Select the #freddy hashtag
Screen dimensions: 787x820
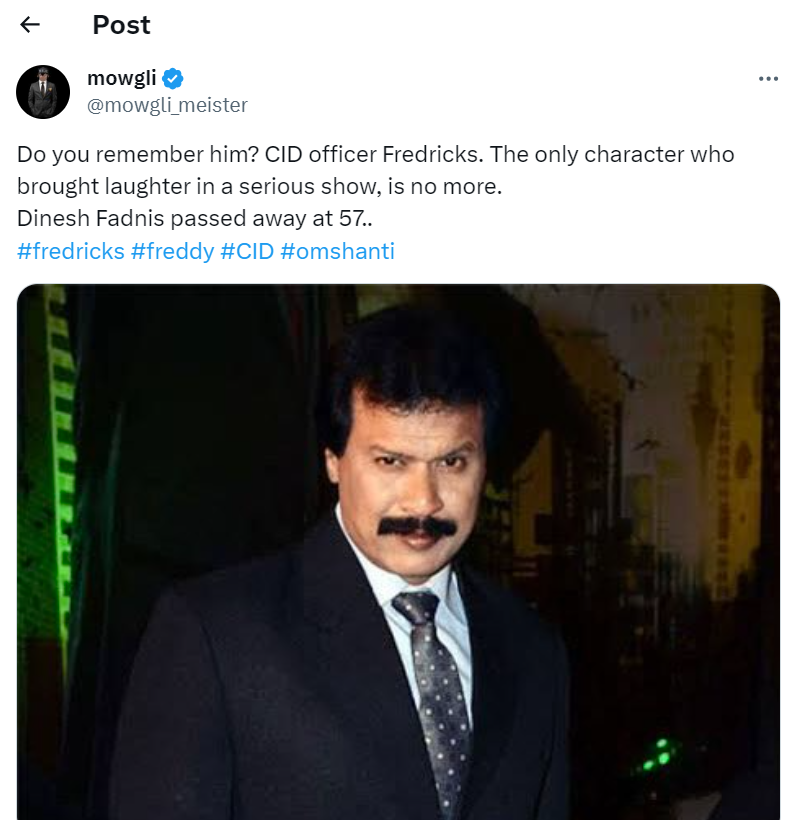172,251
